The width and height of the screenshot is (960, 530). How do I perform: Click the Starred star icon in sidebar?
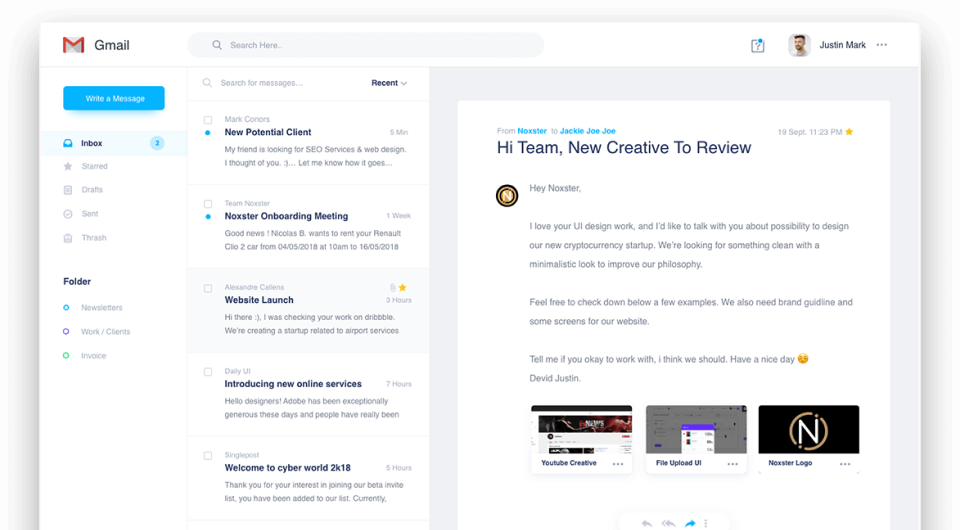pos(68,166)
